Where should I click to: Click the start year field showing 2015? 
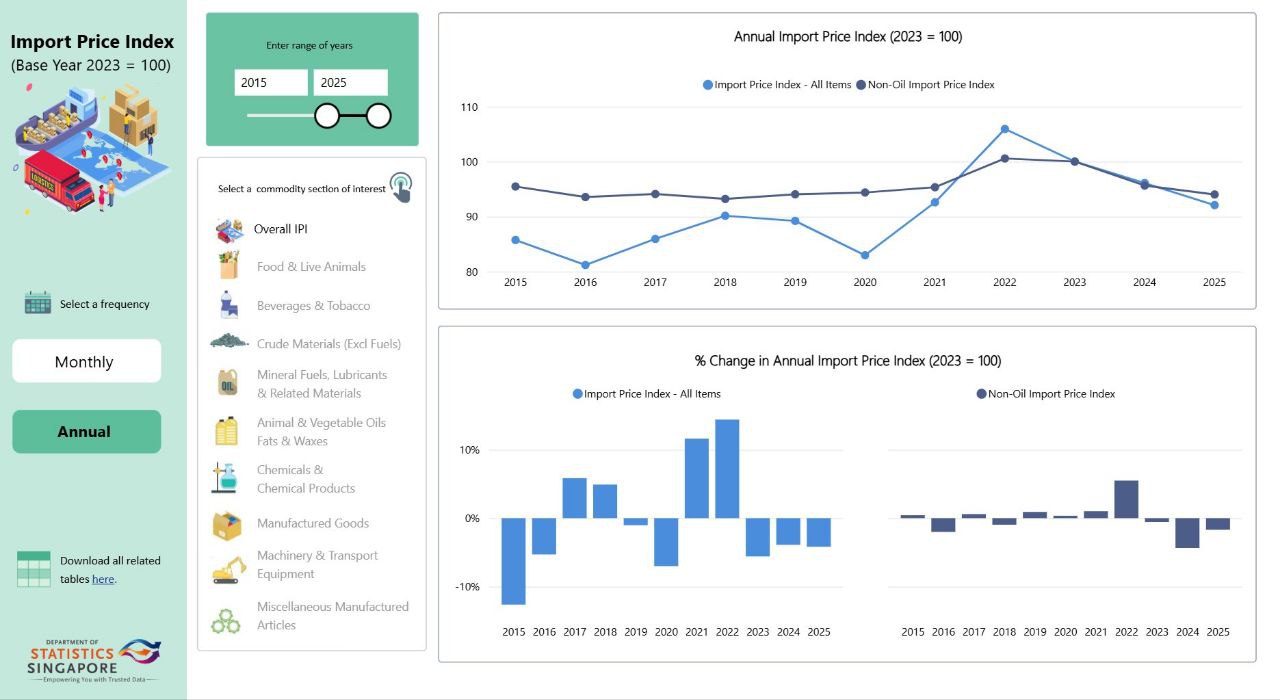tap(271, 83)
